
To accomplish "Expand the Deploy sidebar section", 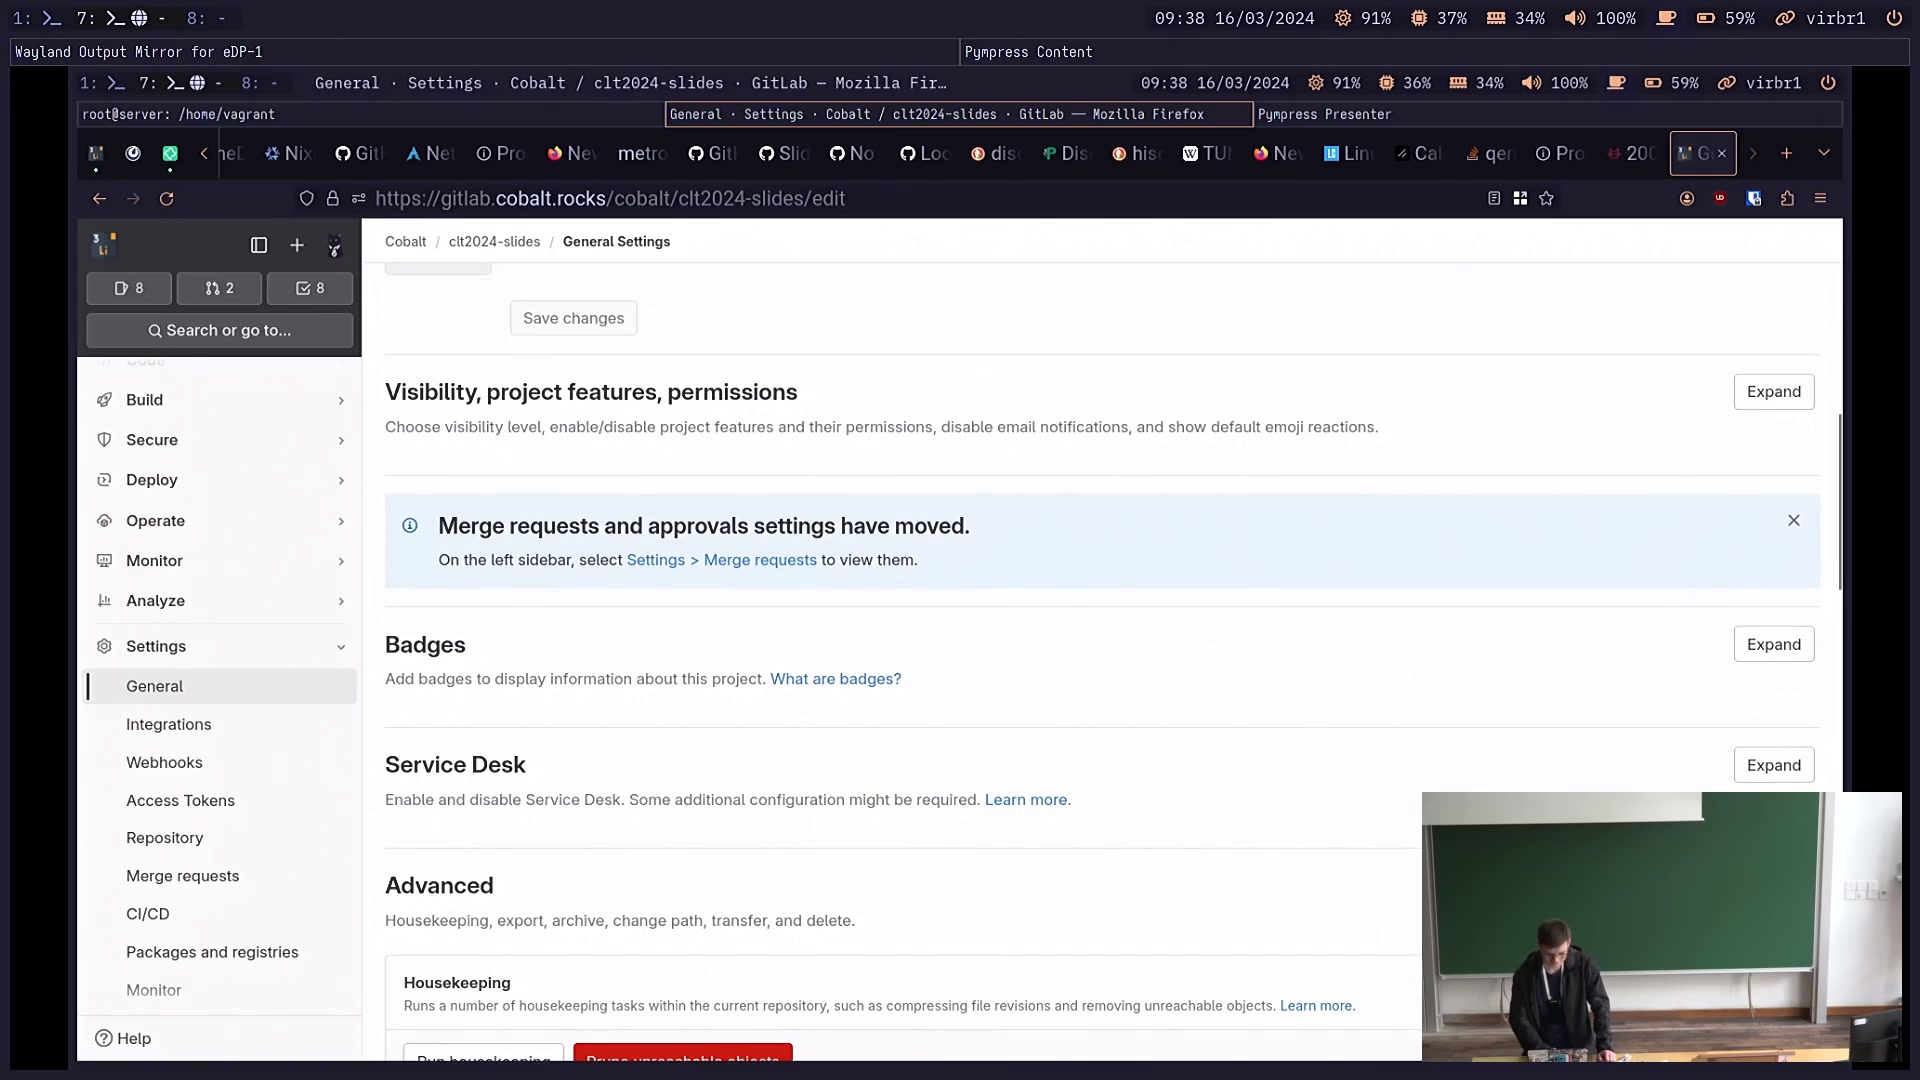I will point(220,480).
